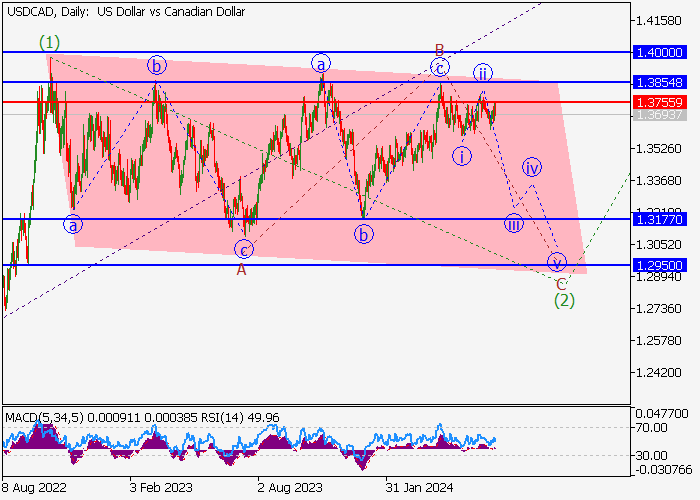The image size is (700, 500).
Task: Click the 1.27360 price axis value
Action: click(659, 308)
